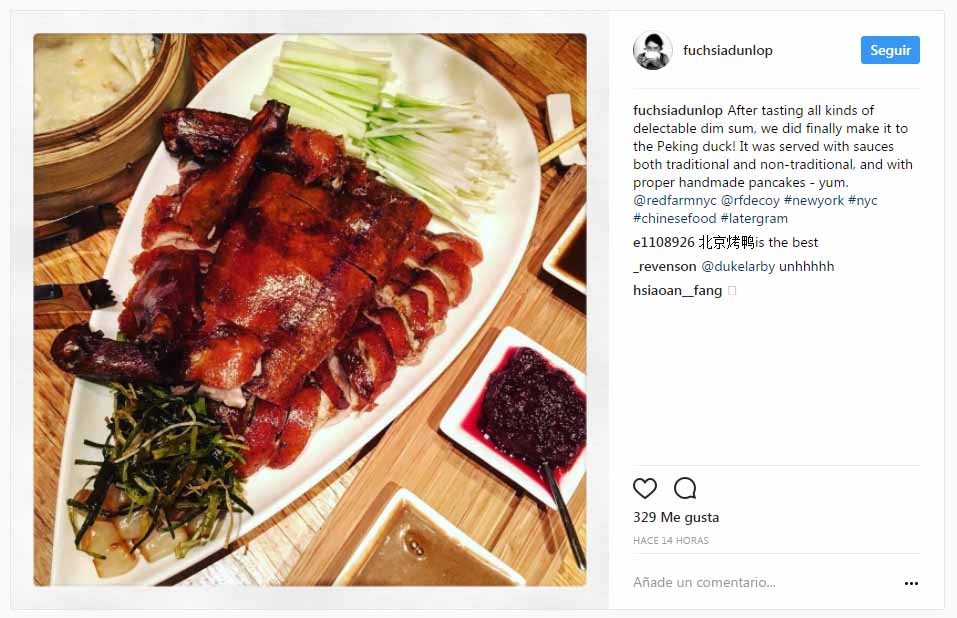Screen dimensions: 957x618
Task: Open the #chinesefood hashtag
Action: click(x=674, y=218)
